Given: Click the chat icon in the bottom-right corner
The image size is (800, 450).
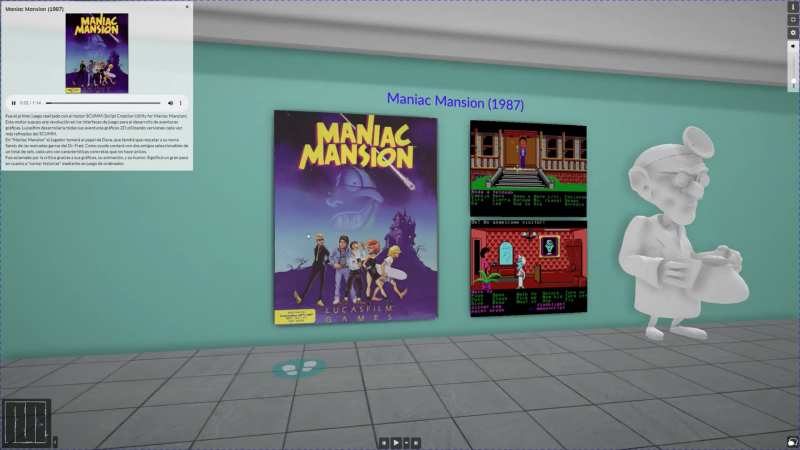Looking at the screenshot, I should 792,442.
